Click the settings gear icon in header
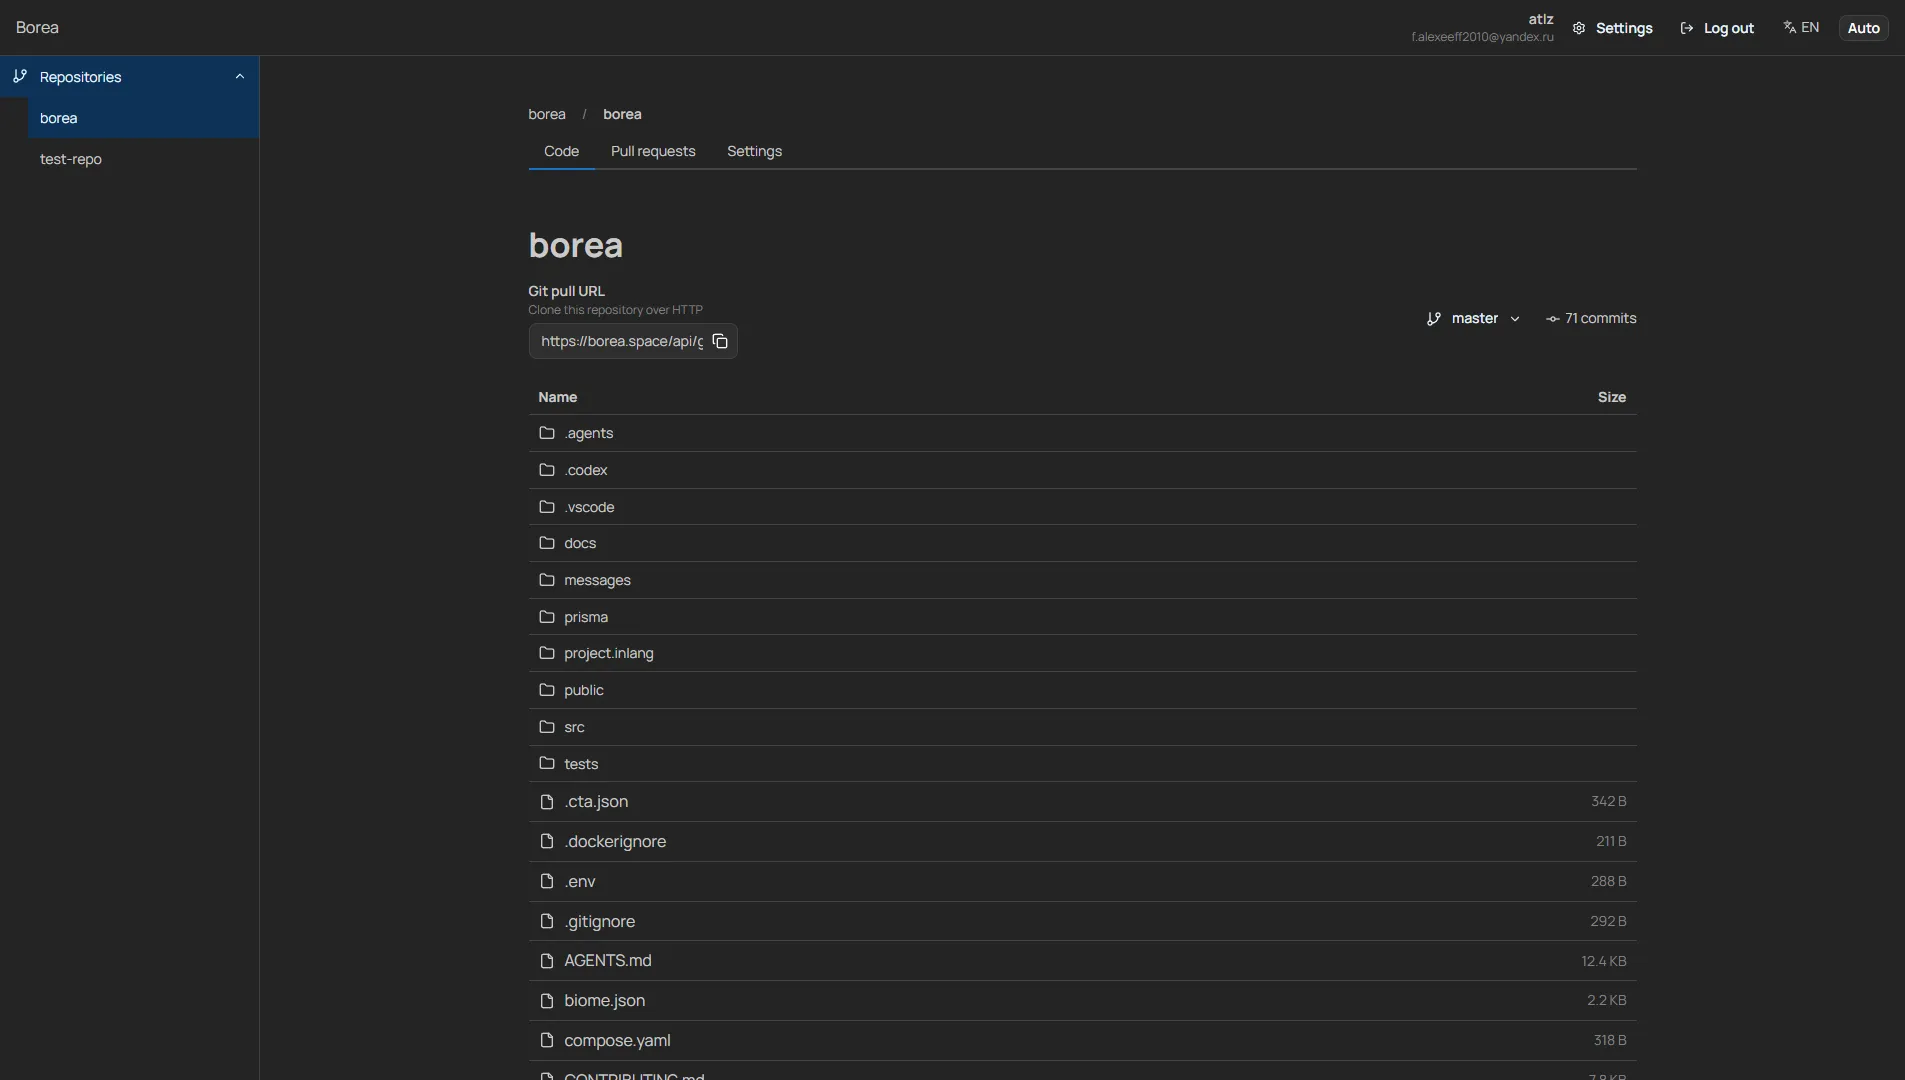Image resolution: width=1905 pixels, height=1080 pixels. coord(1579,28)
